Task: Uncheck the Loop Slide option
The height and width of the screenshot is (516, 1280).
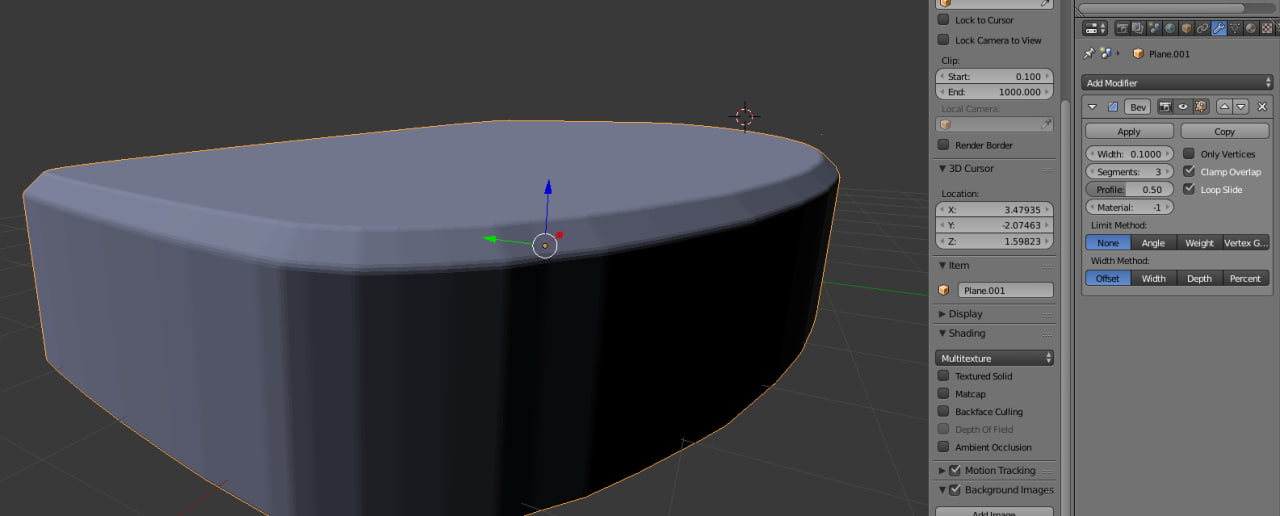Action: [1189, 189]
